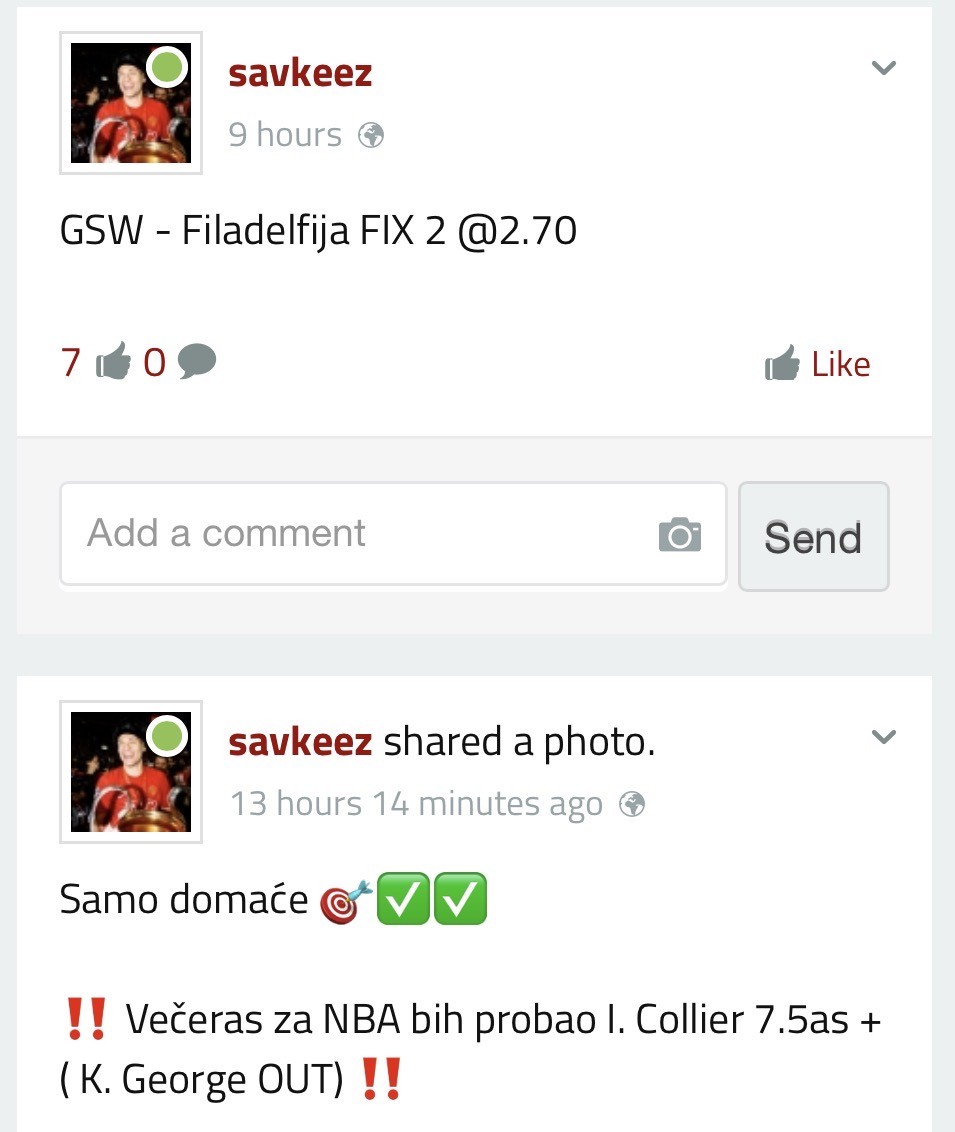View the 0 comments count
The width and height of the screenshot is (955, 1132).
pyautogui.click(x=154, y=362)
